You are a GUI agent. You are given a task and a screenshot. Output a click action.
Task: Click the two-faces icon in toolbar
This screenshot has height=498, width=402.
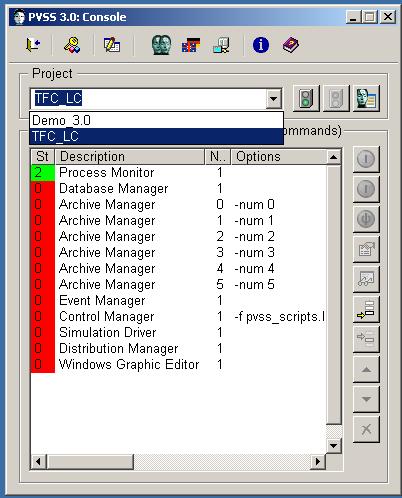(161, 45)
